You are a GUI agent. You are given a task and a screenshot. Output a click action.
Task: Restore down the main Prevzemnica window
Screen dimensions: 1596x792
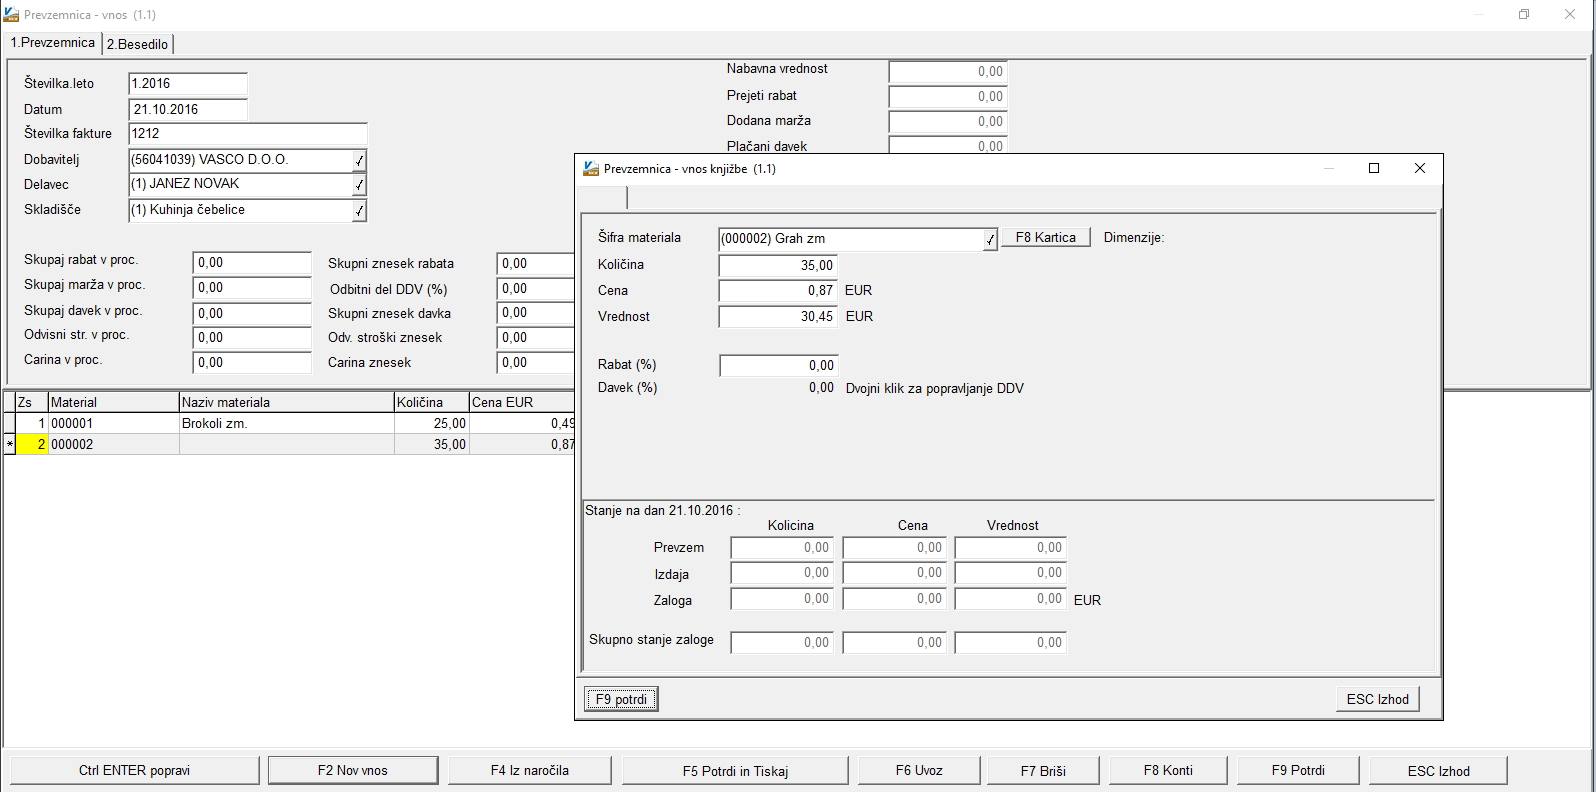pyautogui.click(x=1524, y=15)
